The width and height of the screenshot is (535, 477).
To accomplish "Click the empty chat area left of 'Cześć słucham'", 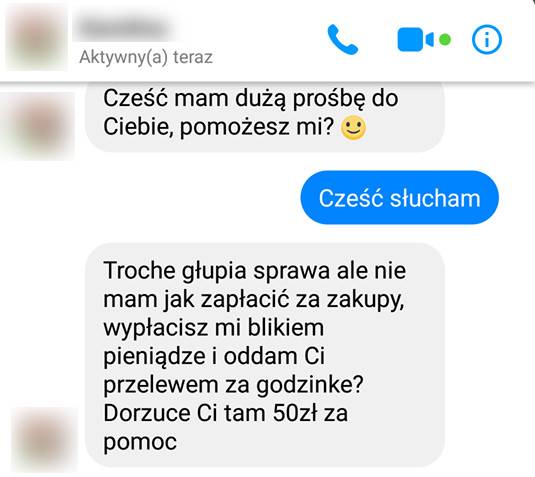I will pyautogui.click(x=150, y=198).
